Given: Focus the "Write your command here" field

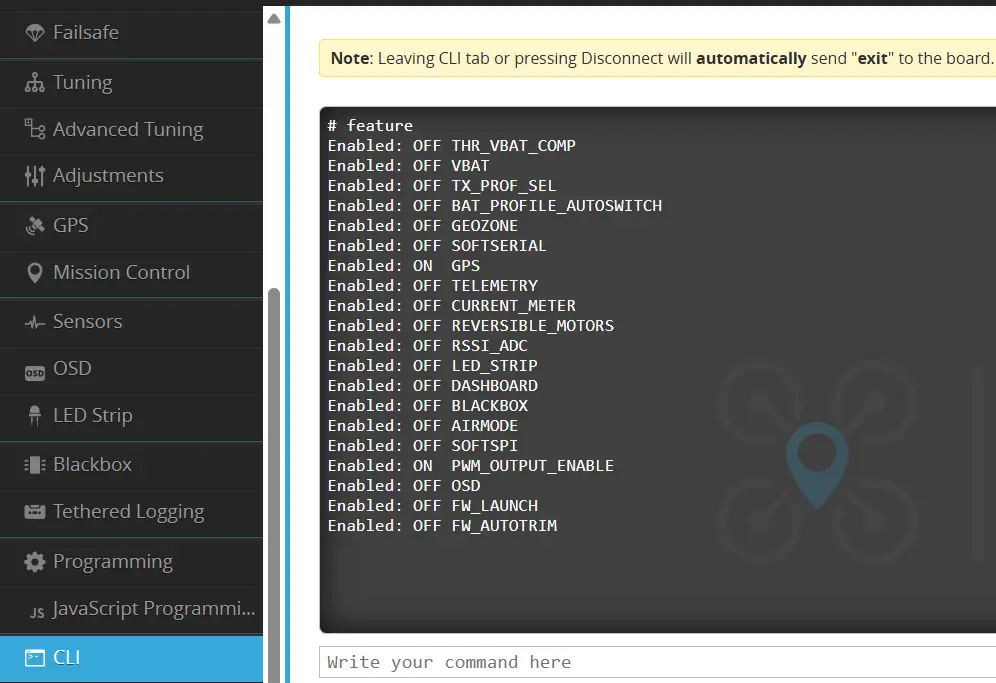Looking at the screenshot, I should pos(657,662).
